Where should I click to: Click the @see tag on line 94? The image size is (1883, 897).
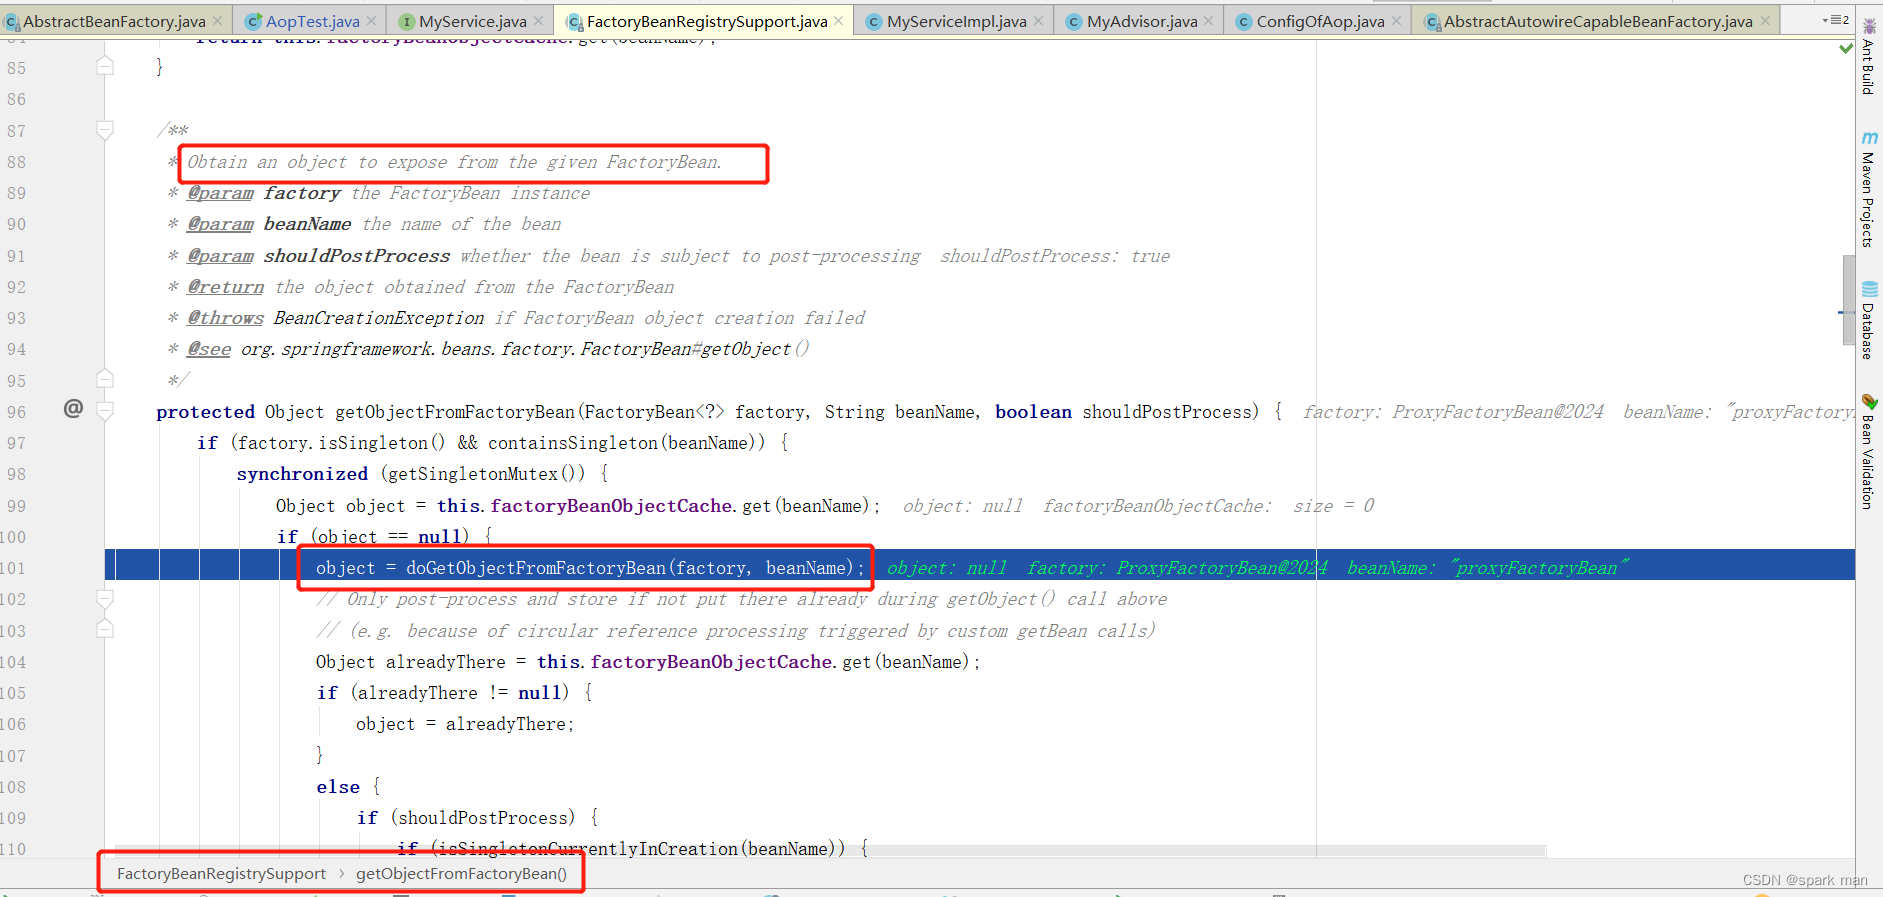(x=209, y=349)
